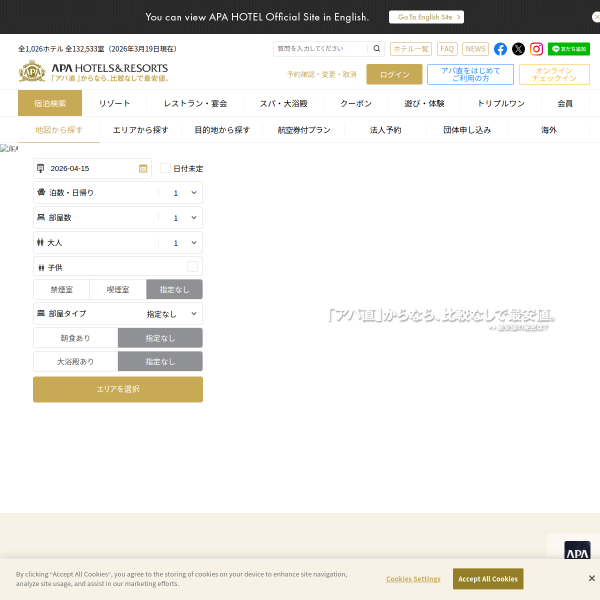Viewport: 600px width, 600px height.
Task: Tick the 子供 checkbox
Action: (192, 266)
